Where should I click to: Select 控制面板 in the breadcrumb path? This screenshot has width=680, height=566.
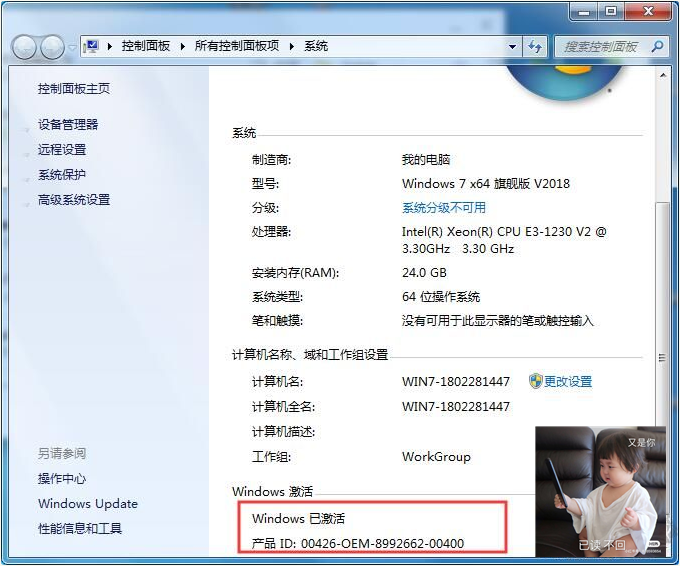(146, 46)
